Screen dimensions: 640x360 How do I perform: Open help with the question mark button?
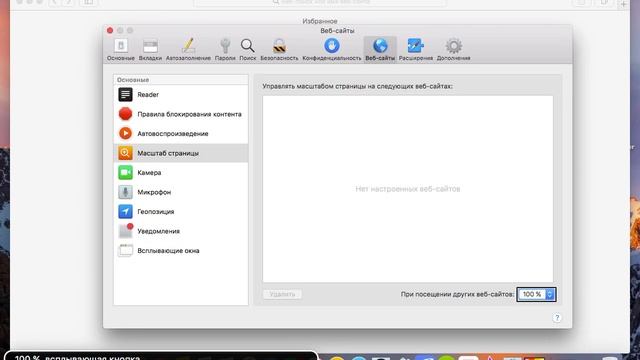coord(557,318)
